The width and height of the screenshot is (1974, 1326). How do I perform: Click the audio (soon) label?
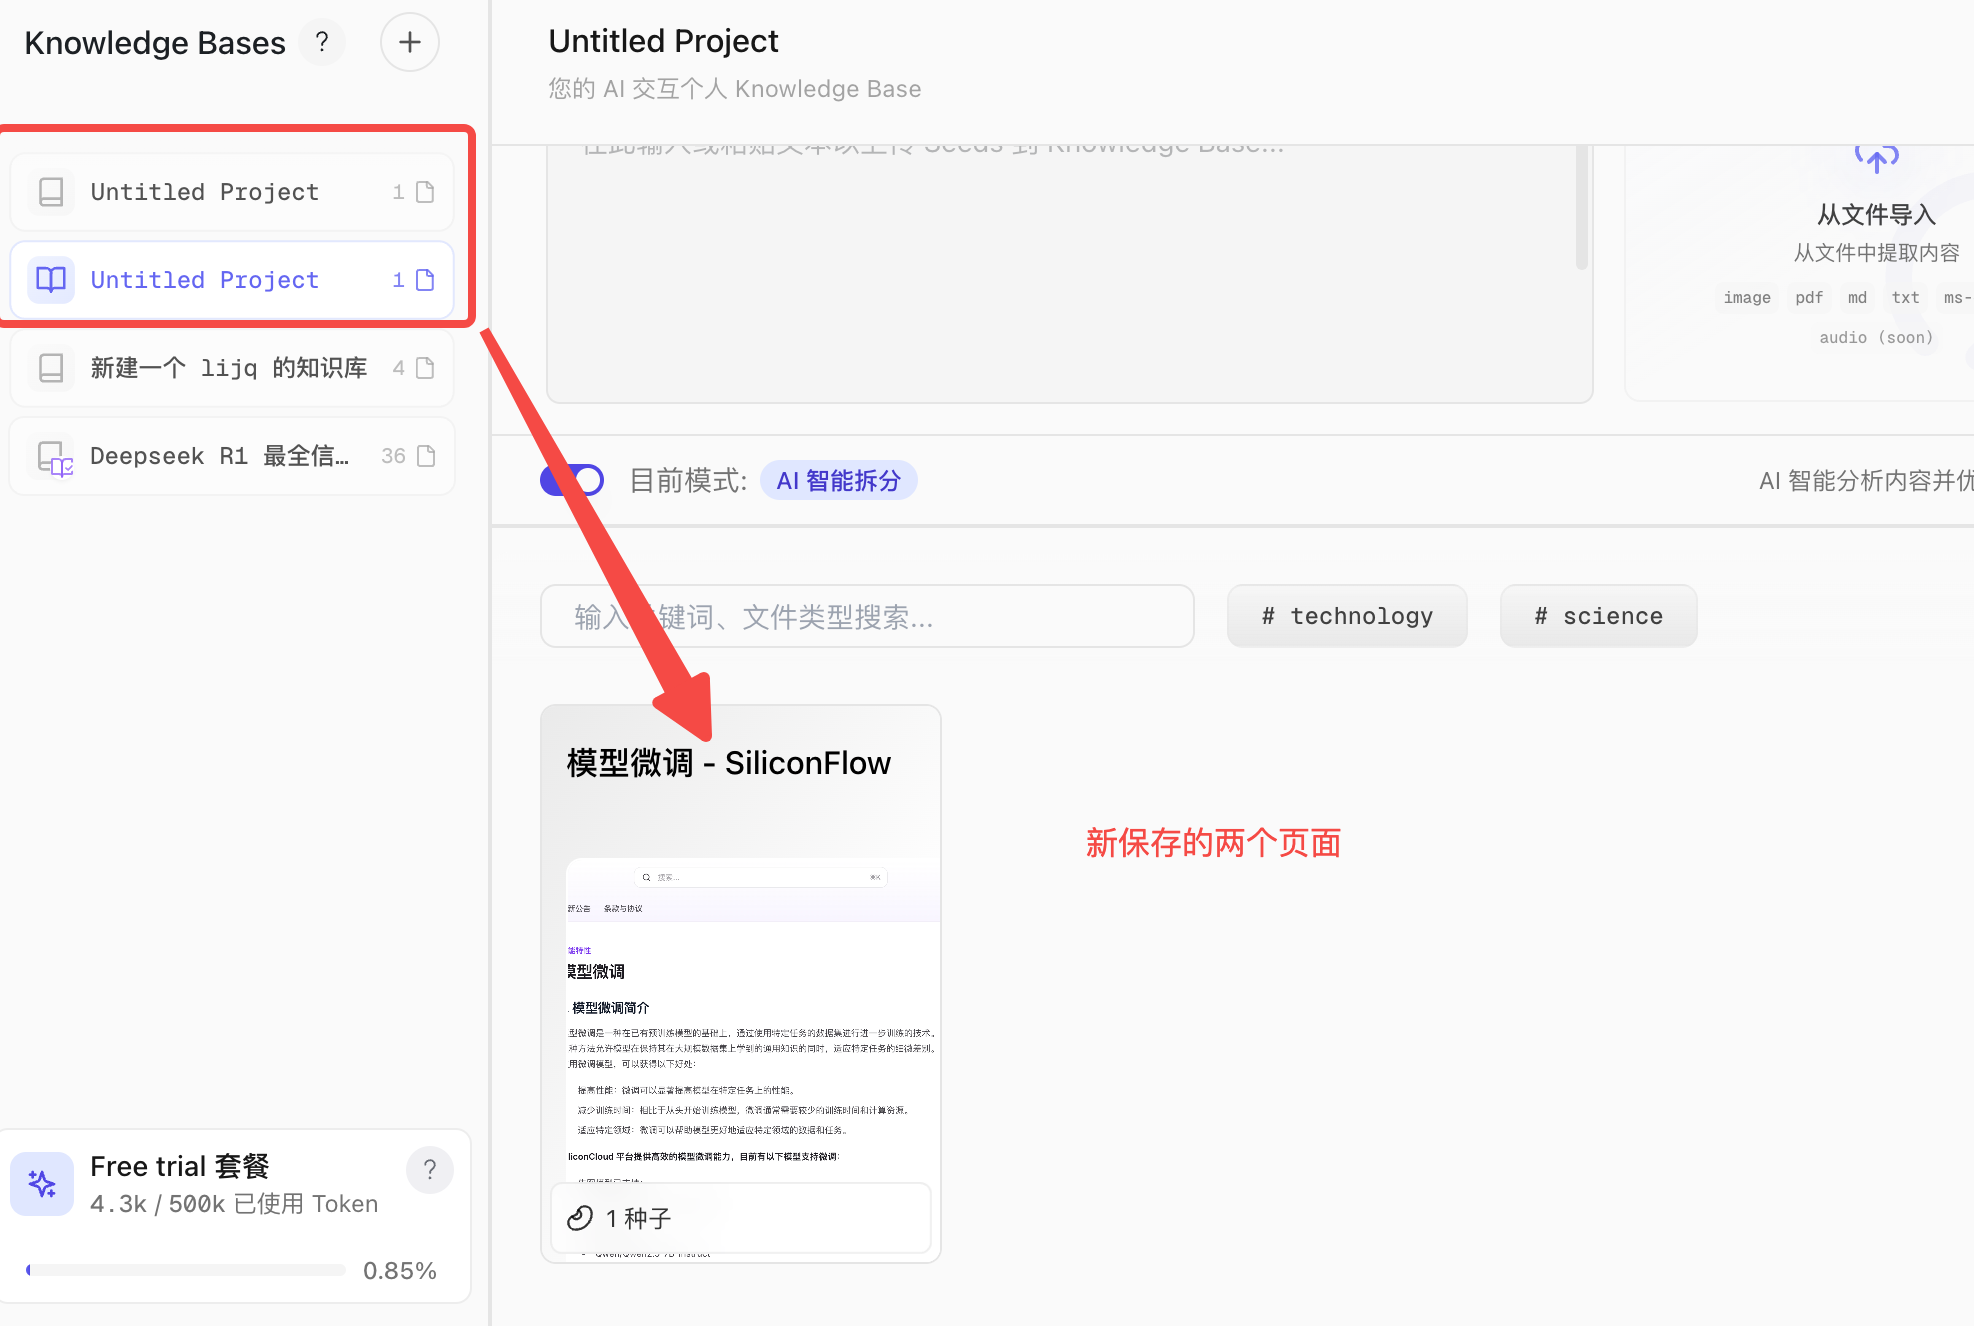1876,338
